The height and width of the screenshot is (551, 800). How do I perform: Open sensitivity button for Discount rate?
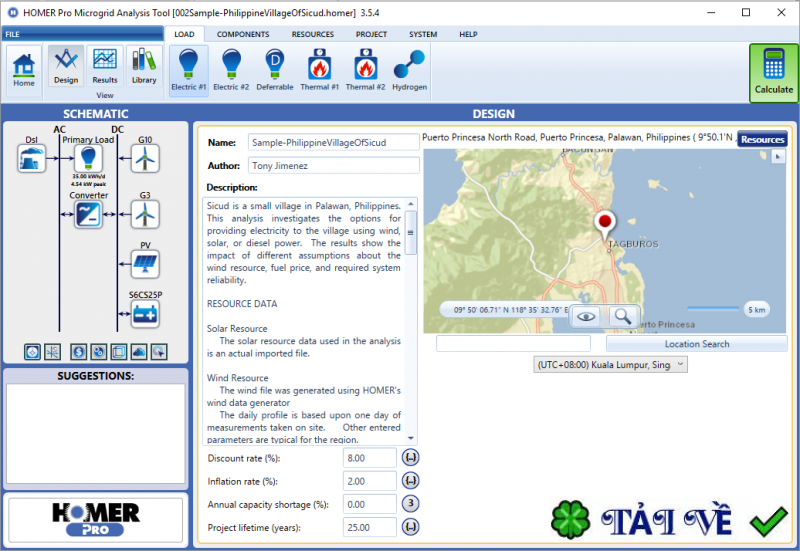411,458
